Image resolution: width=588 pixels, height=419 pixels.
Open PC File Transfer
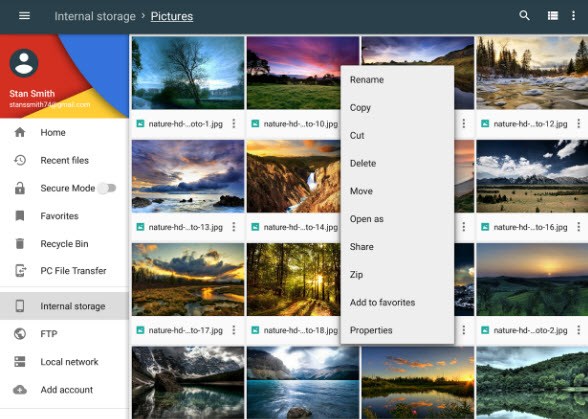pos(64,271)
